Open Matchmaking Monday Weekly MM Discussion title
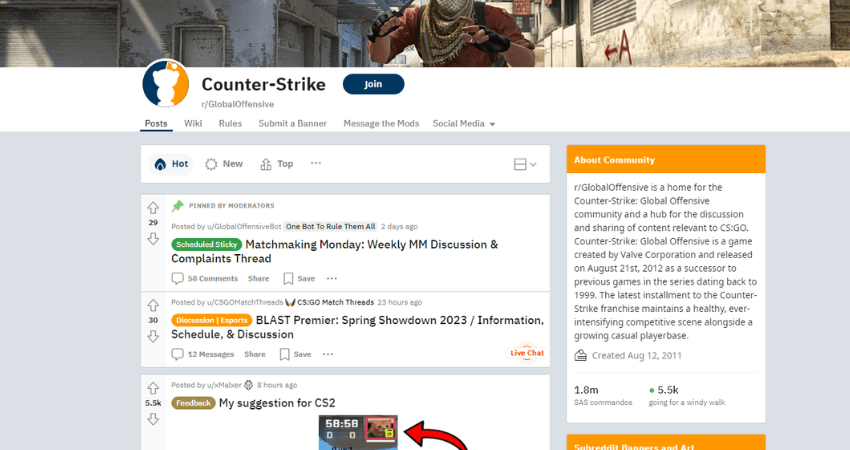 pyautogui.click(x=334, y=252)
